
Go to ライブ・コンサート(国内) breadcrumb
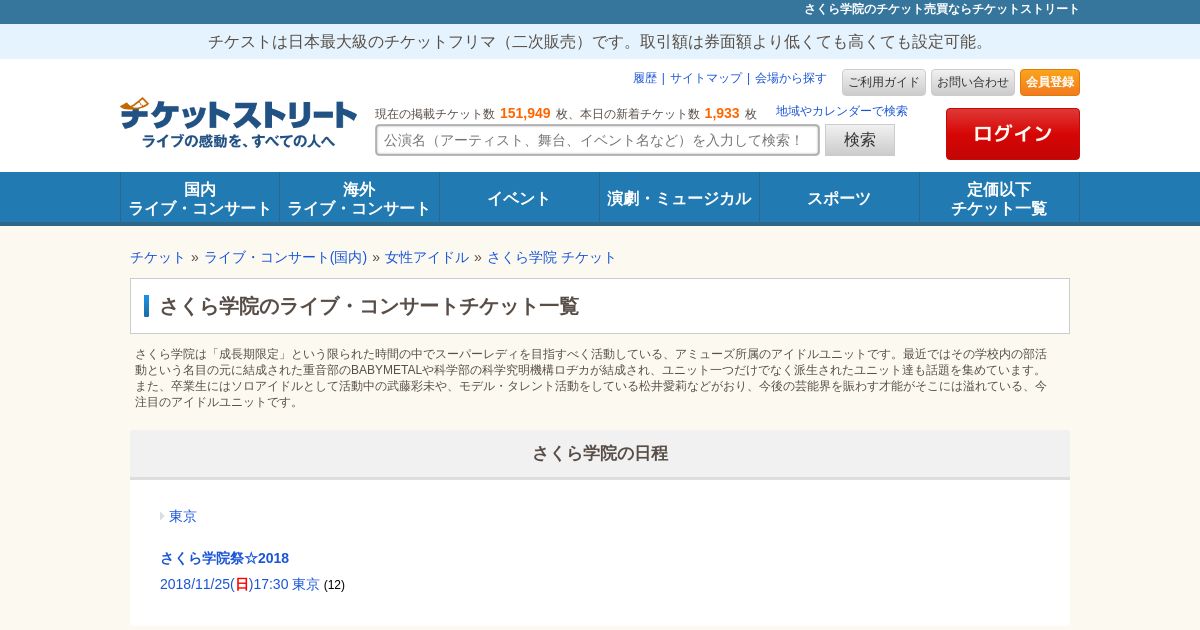[286, 257]
